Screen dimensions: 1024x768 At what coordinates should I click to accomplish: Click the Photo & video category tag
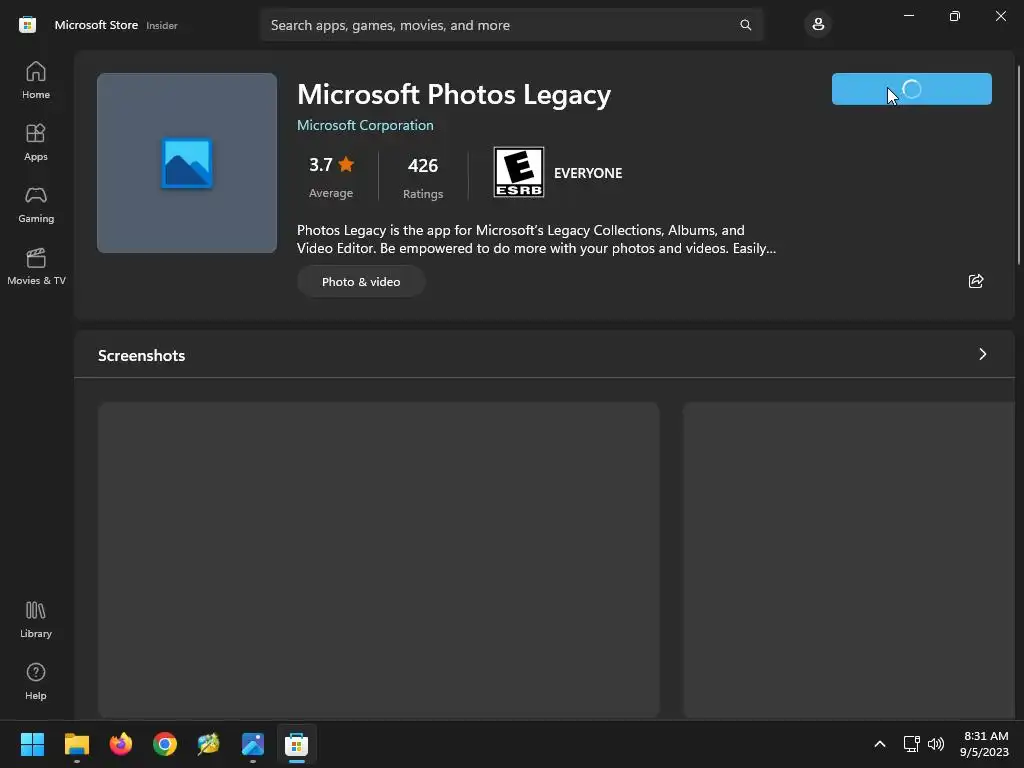[x=361, y=281]
